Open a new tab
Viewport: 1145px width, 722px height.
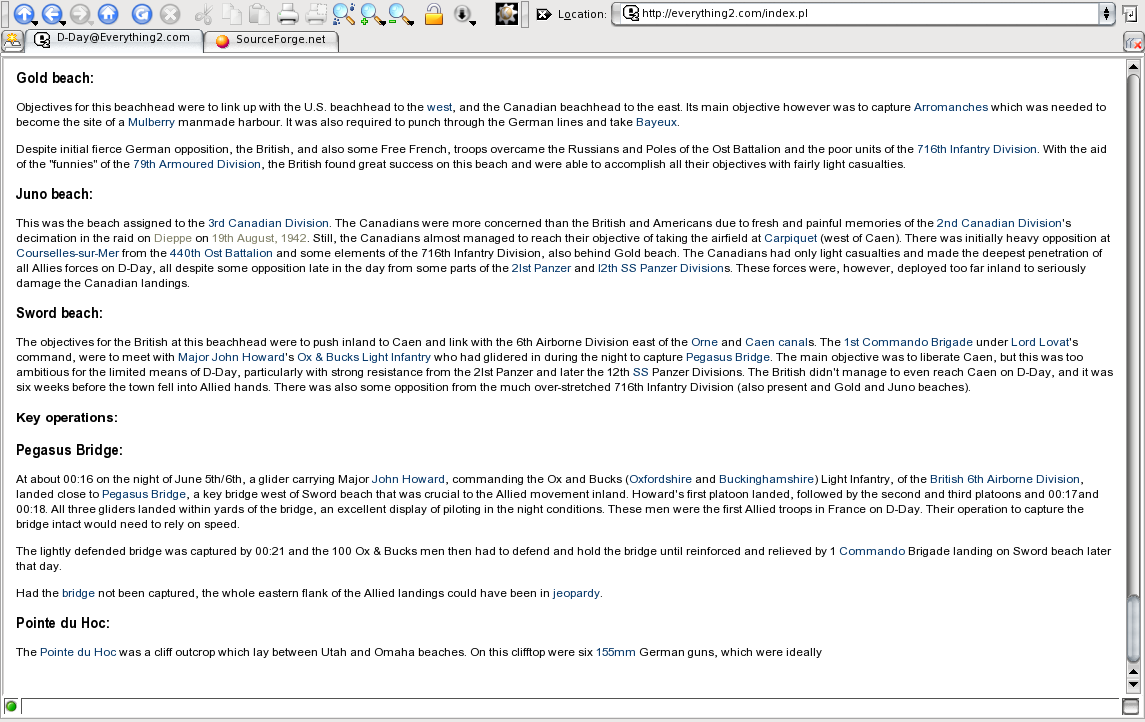(x=12, y=41)
